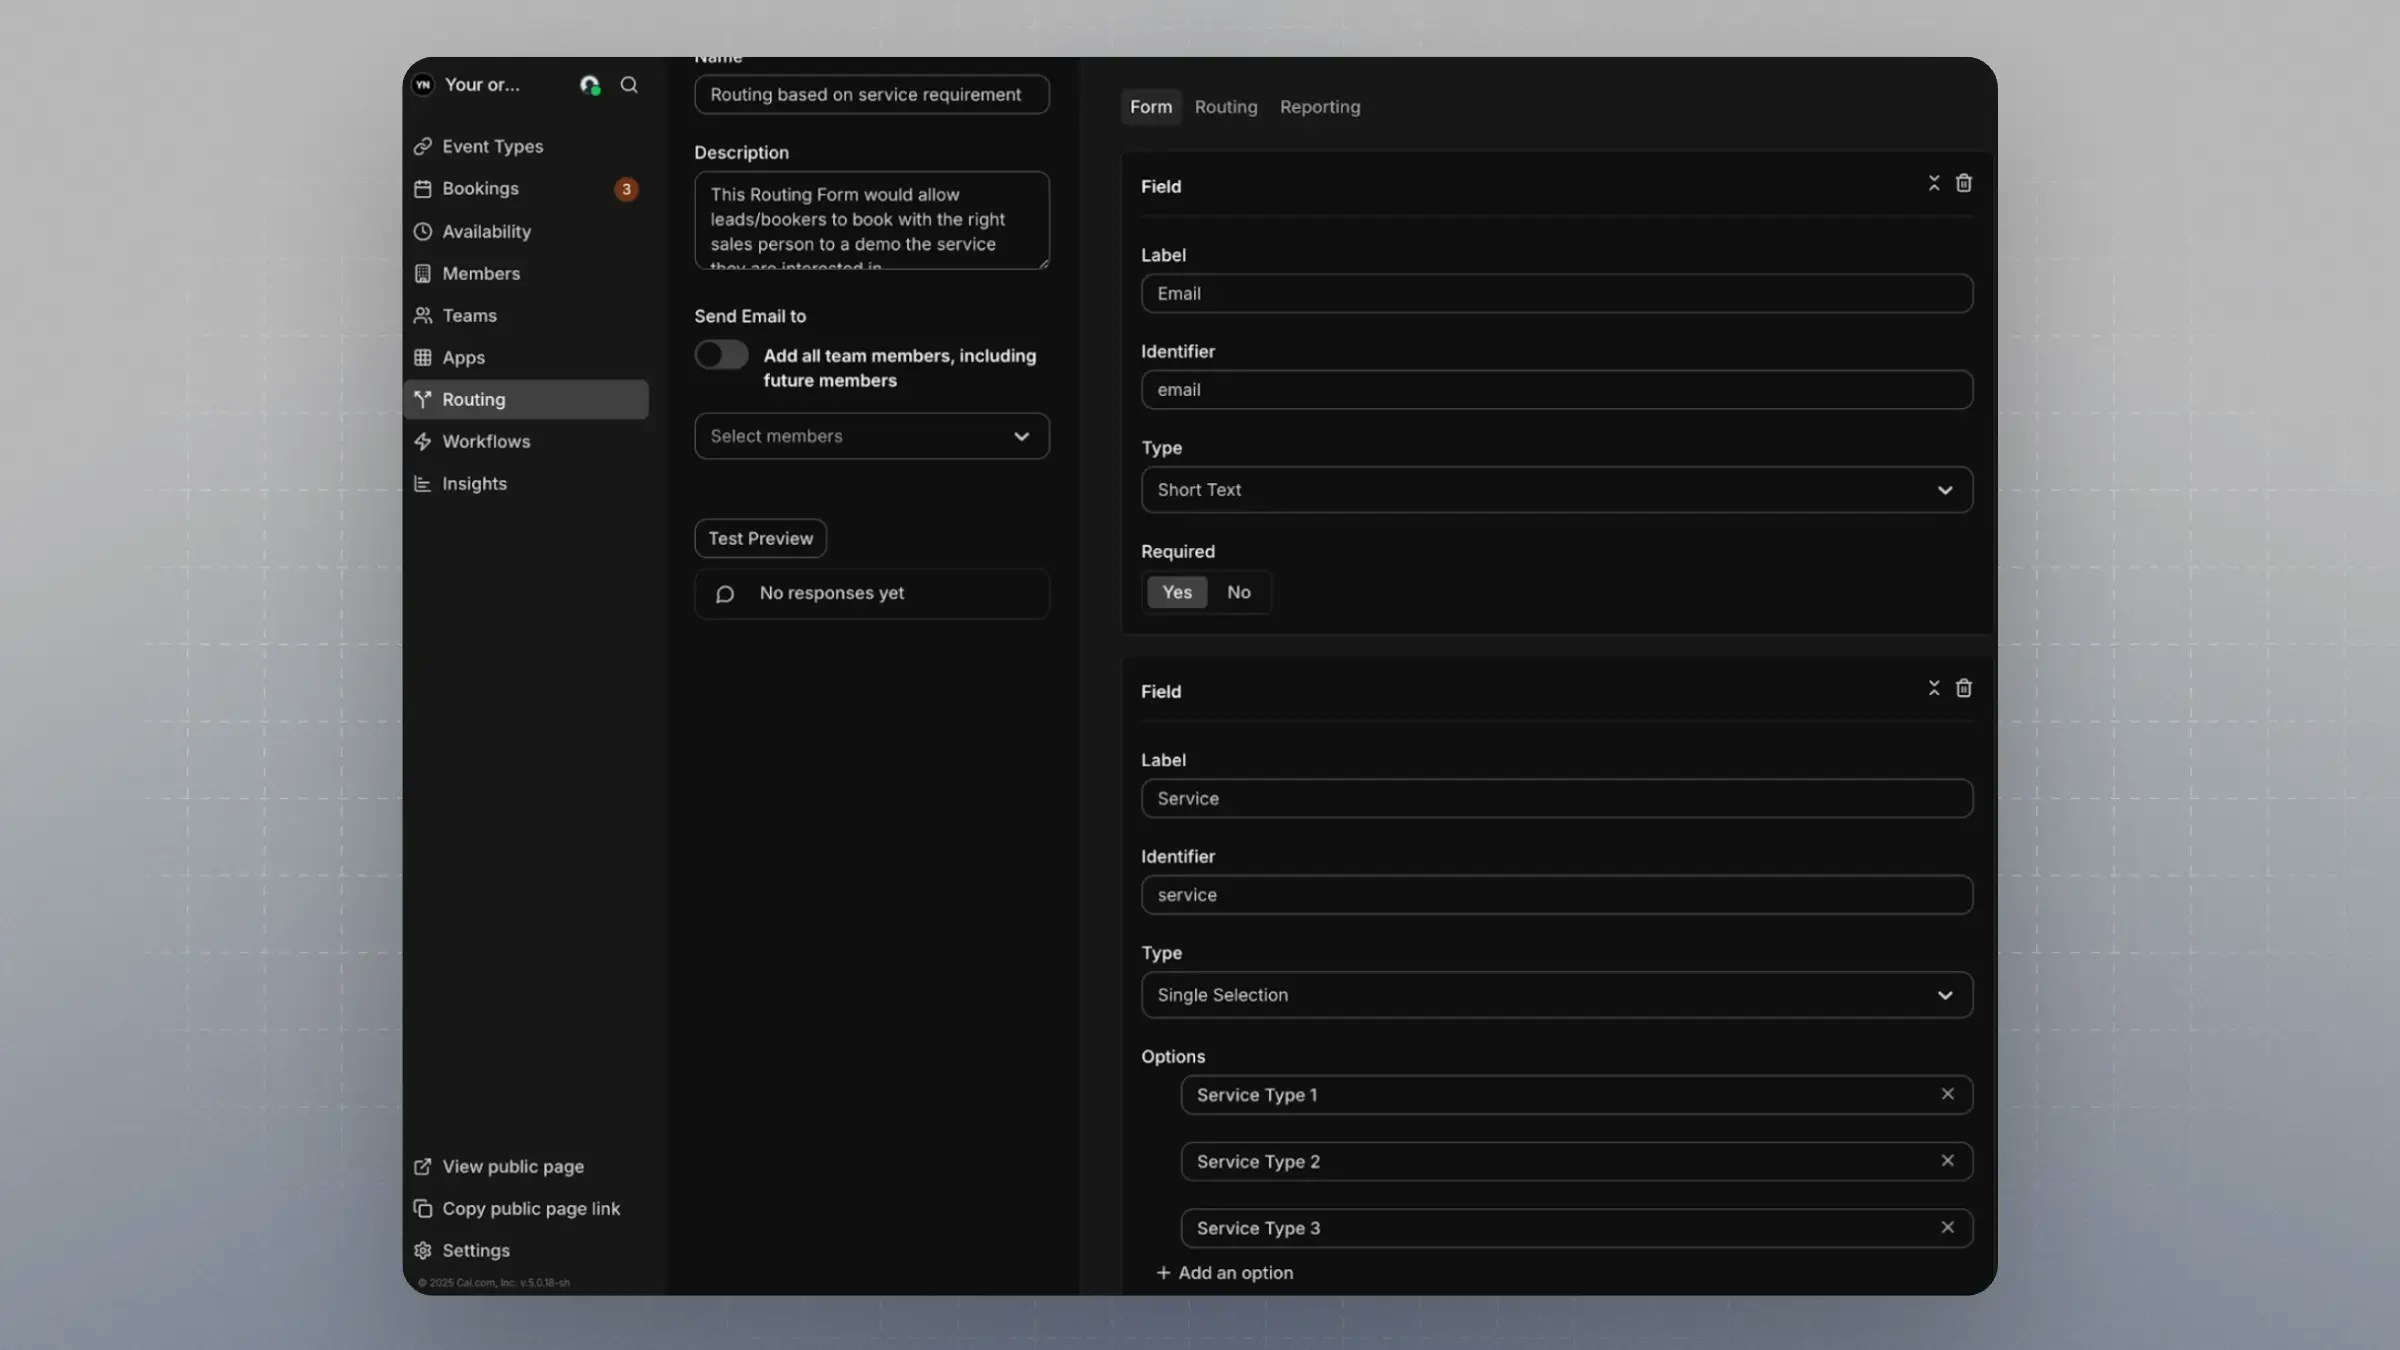
Task: Remove the Service Type 3 option
Action: point(1947,1227)
